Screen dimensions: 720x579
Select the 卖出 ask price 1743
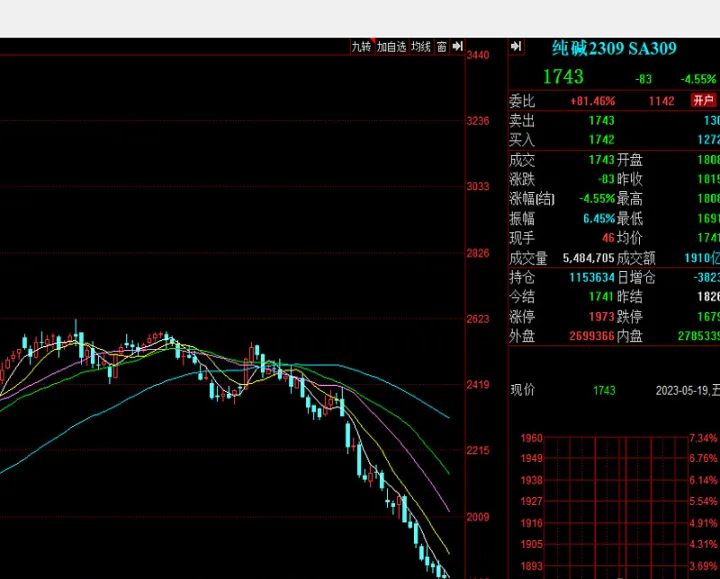pyautogui.click(x=602, y=121)
